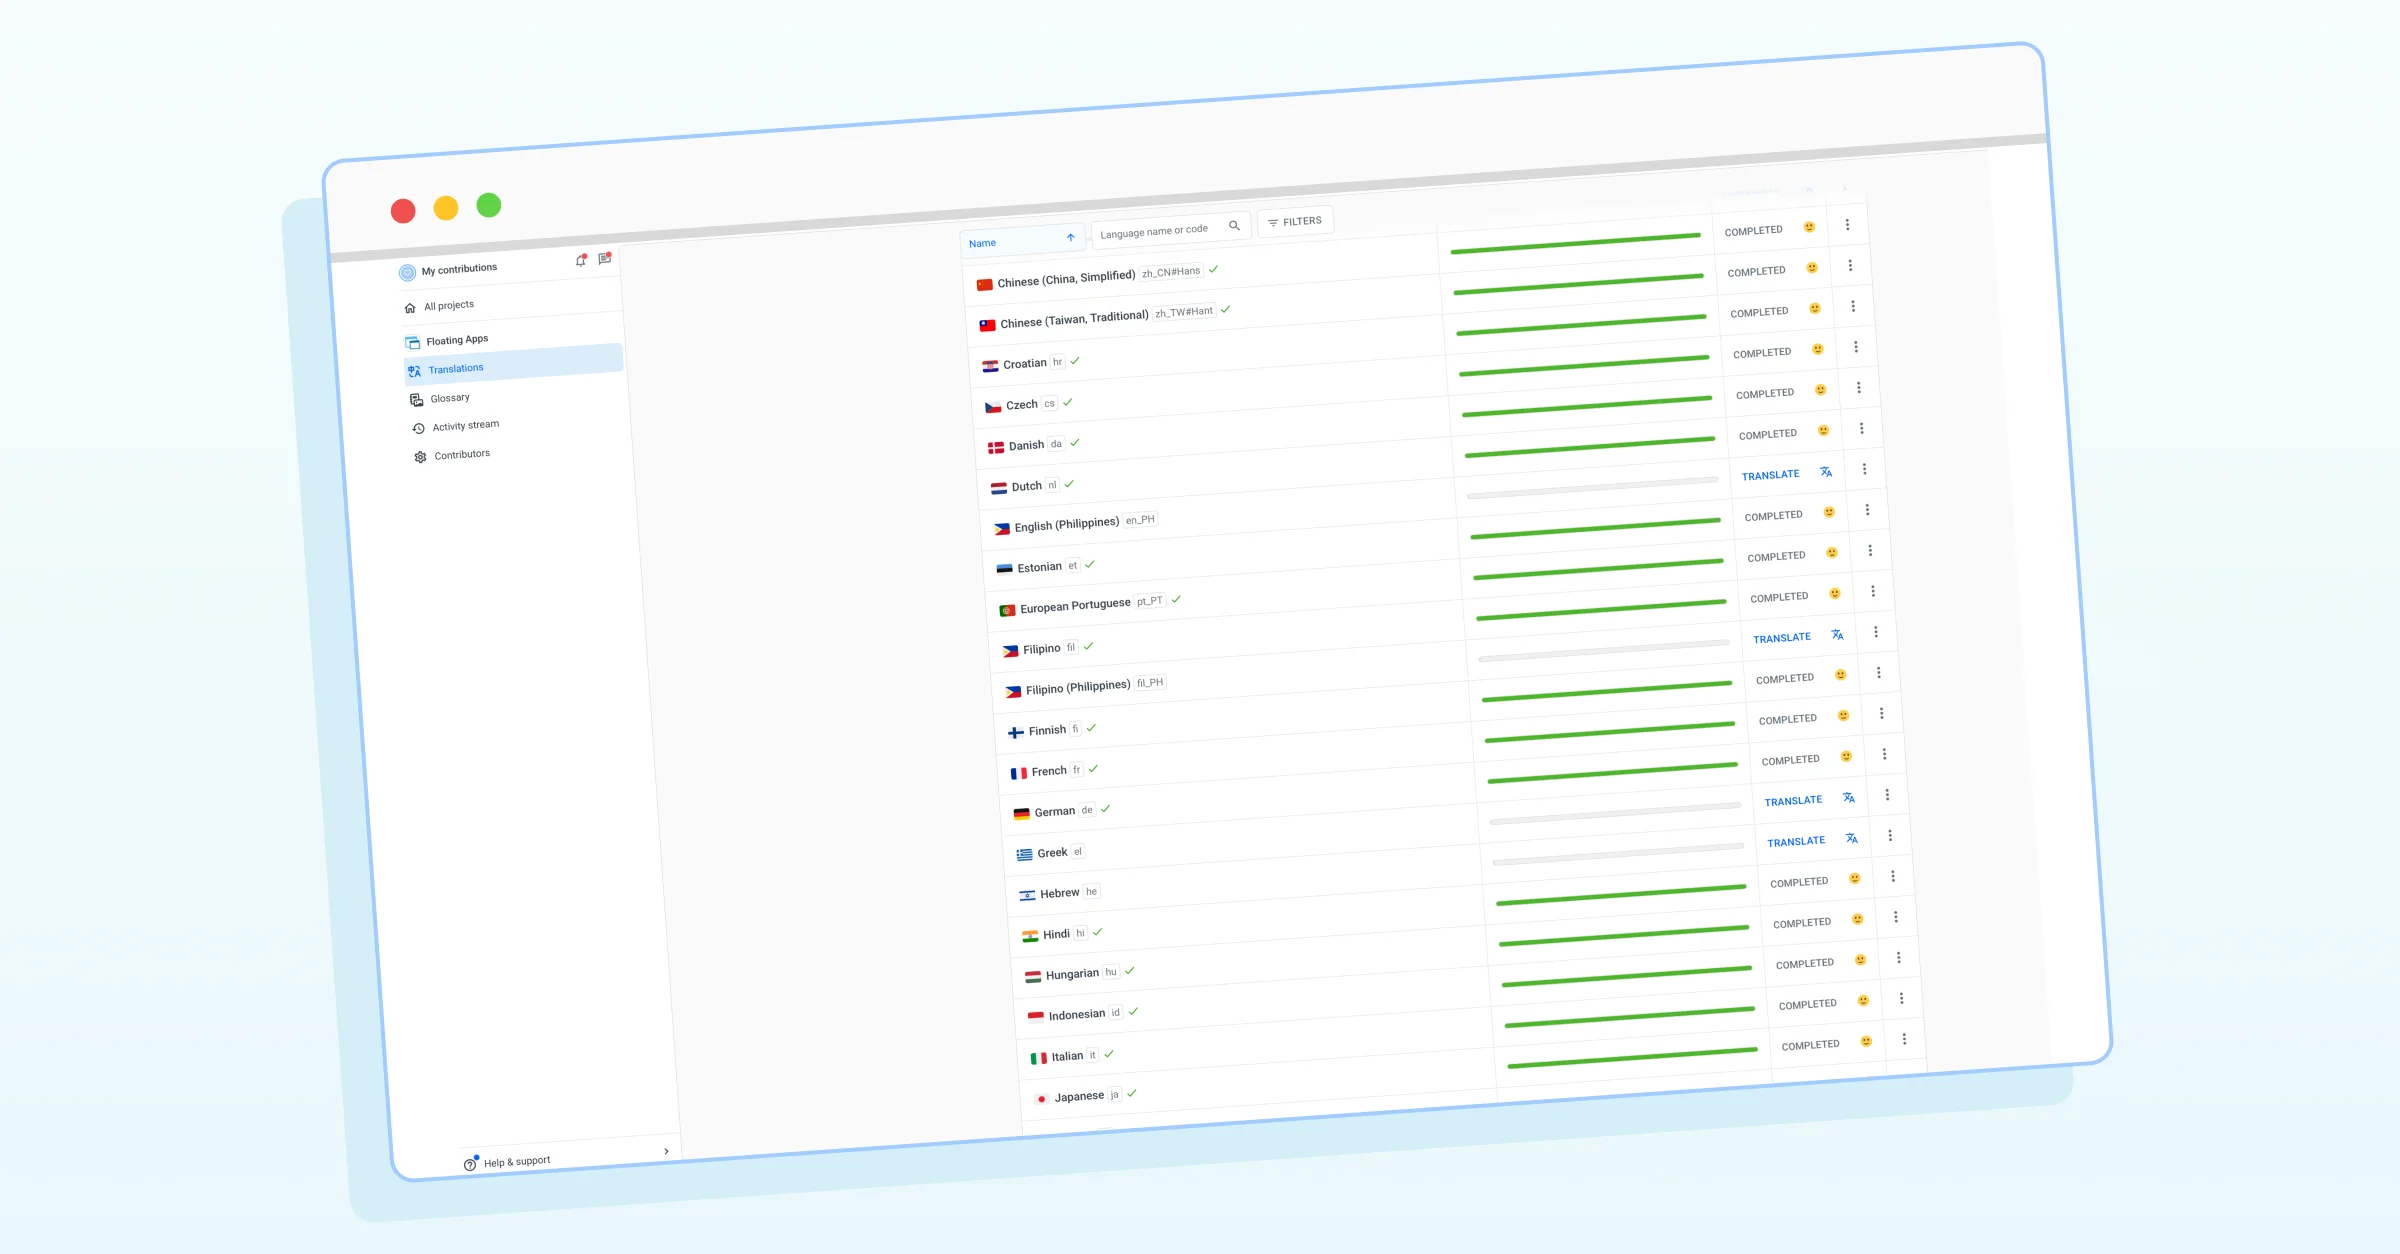Viewport: 2400px width, 1254px height.
Task: Click translate icon in Filipino row
Action: 1837,635
